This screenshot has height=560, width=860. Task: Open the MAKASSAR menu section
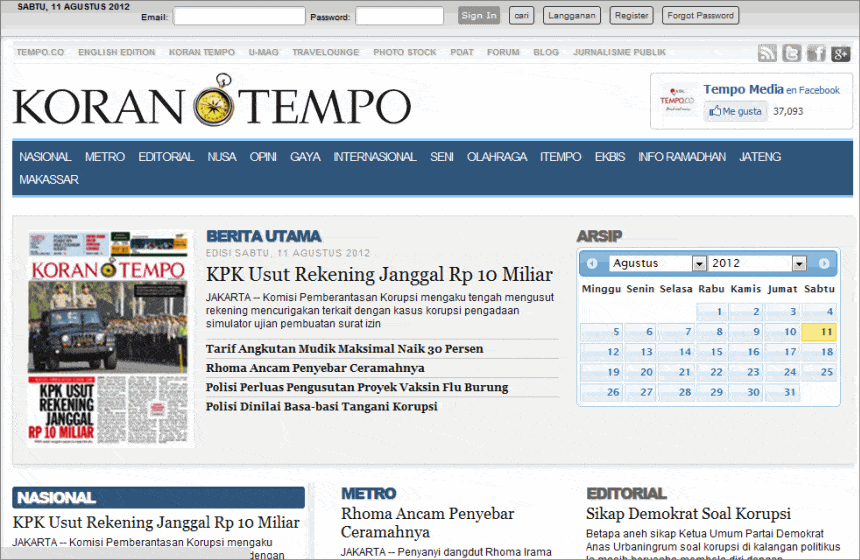click(x=49, y=180)
